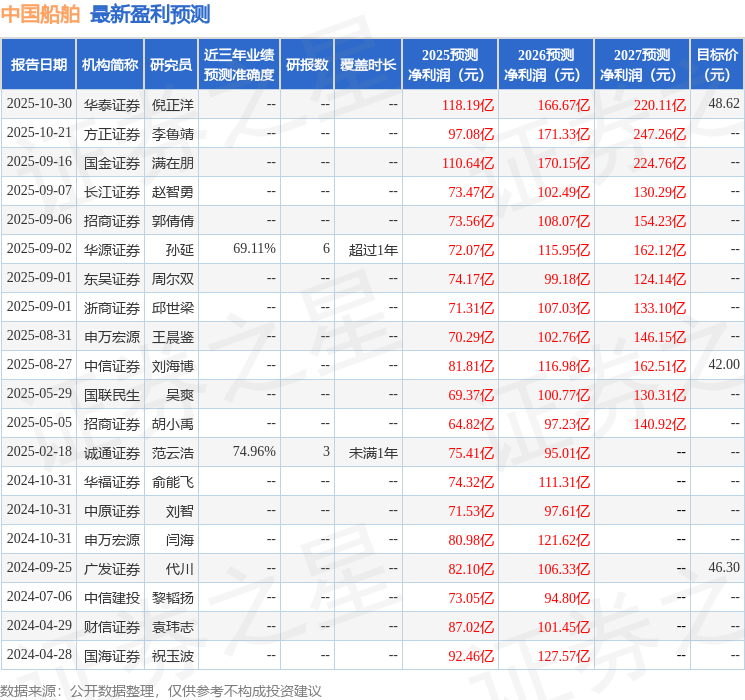Click the 121.62亿 forecast value
The width and height of the screenshot is (745, 700).
click(x=564, y=540)
